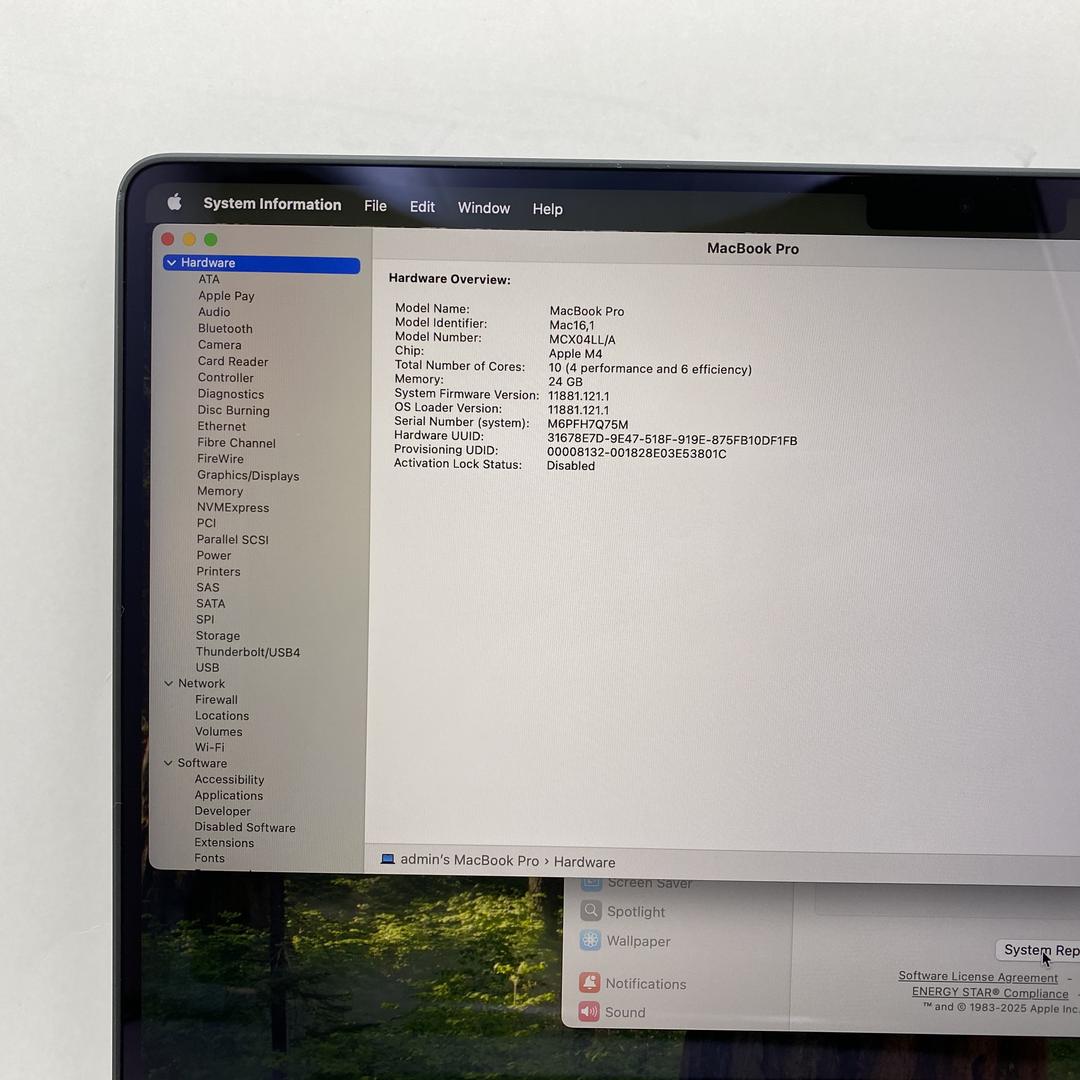Open the File menu

pos(375,206)
